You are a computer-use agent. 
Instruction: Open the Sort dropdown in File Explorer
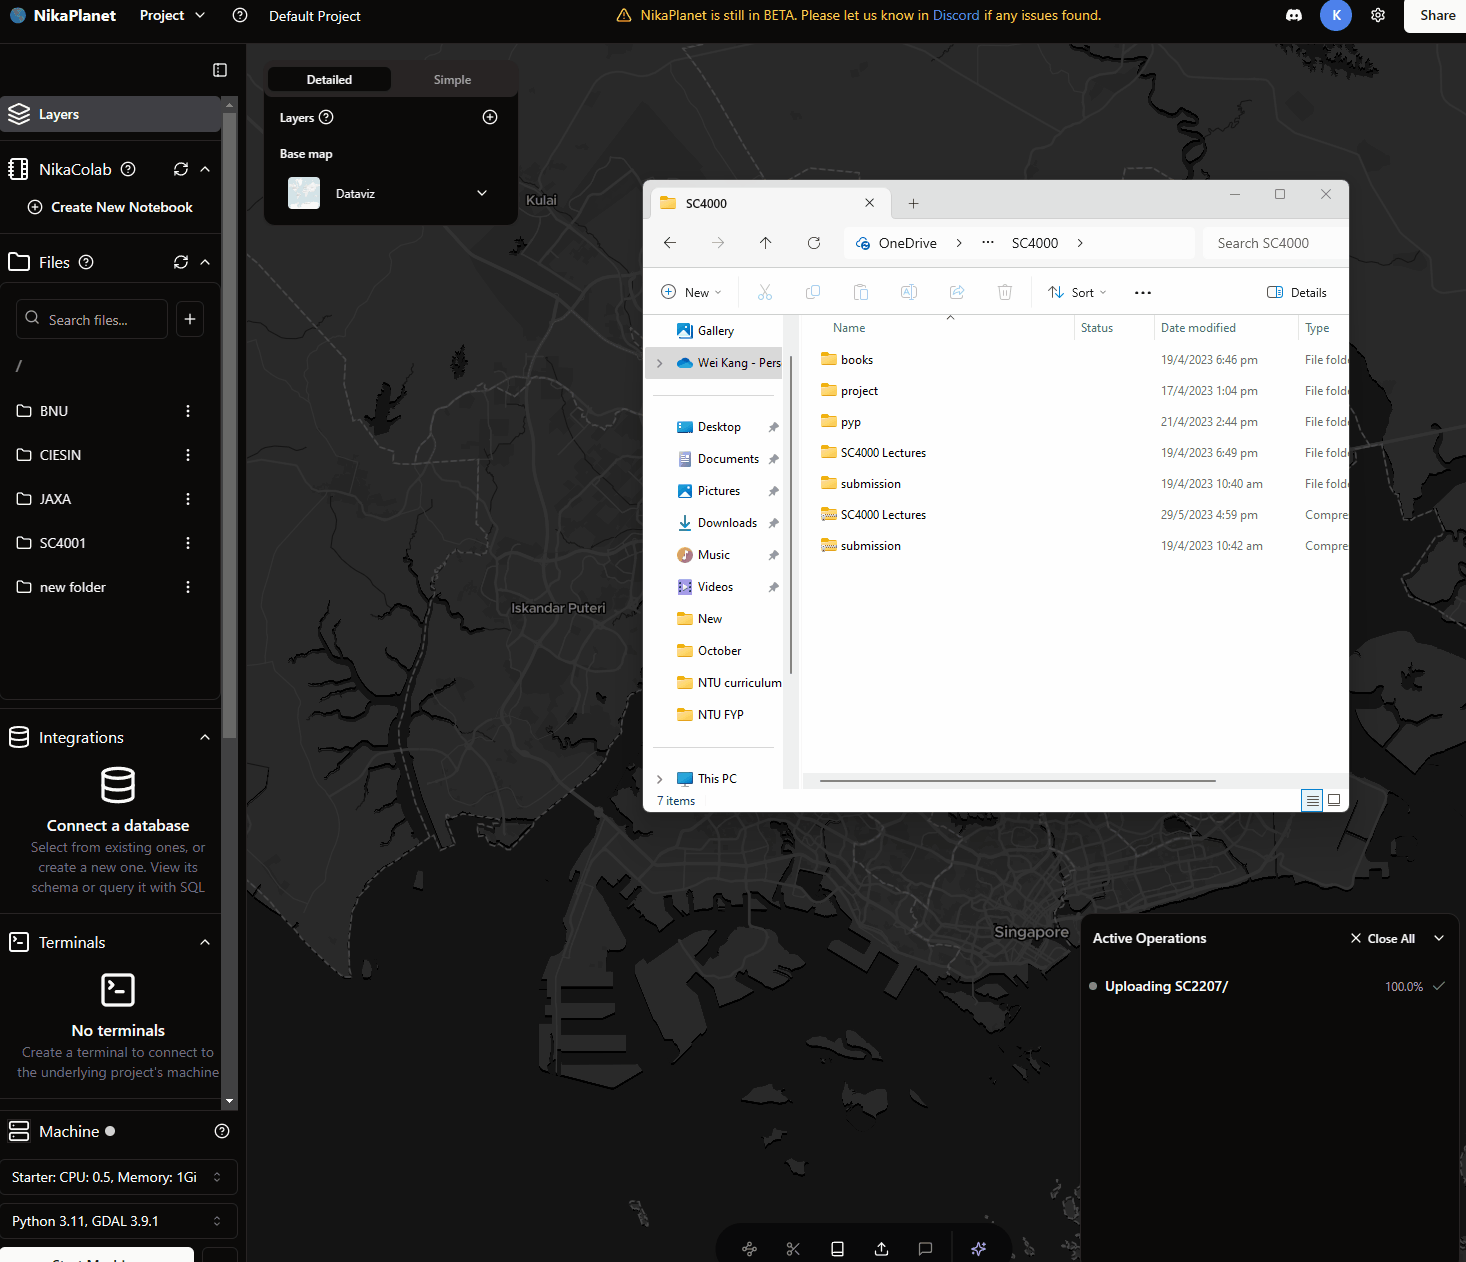click(x=1077, y=291)
